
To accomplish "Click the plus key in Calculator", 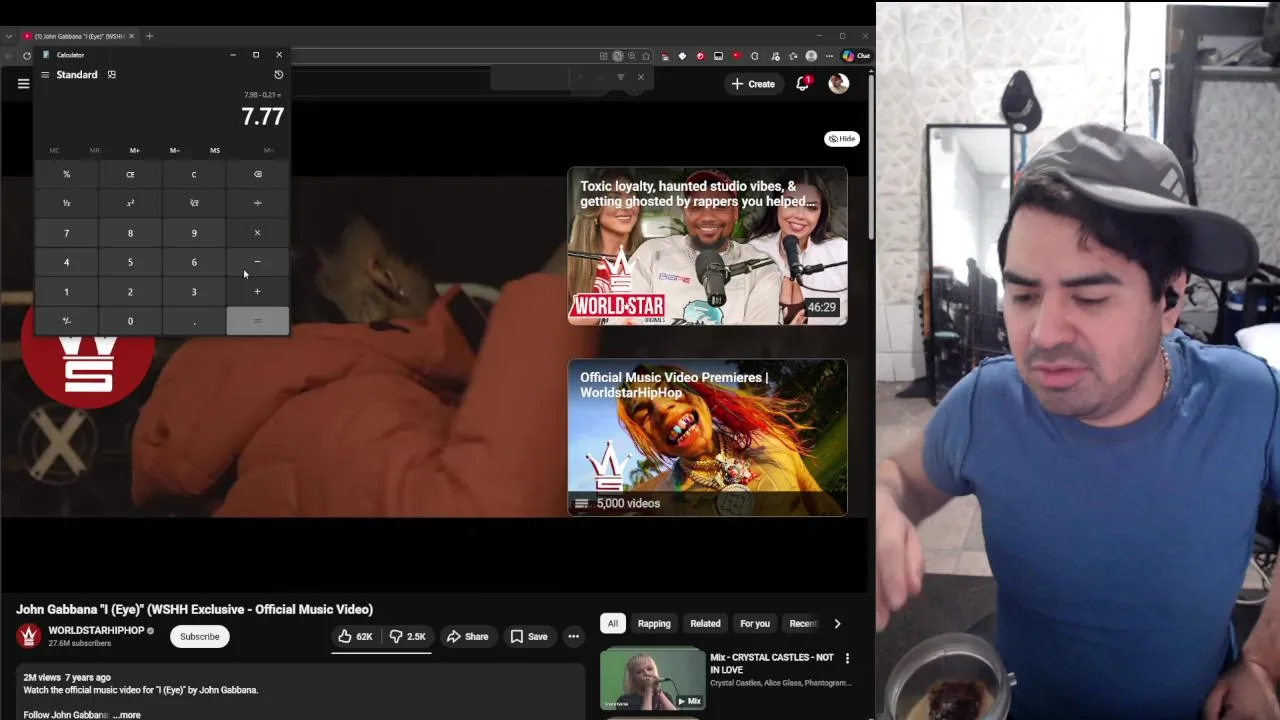I will tap(257, 292).
